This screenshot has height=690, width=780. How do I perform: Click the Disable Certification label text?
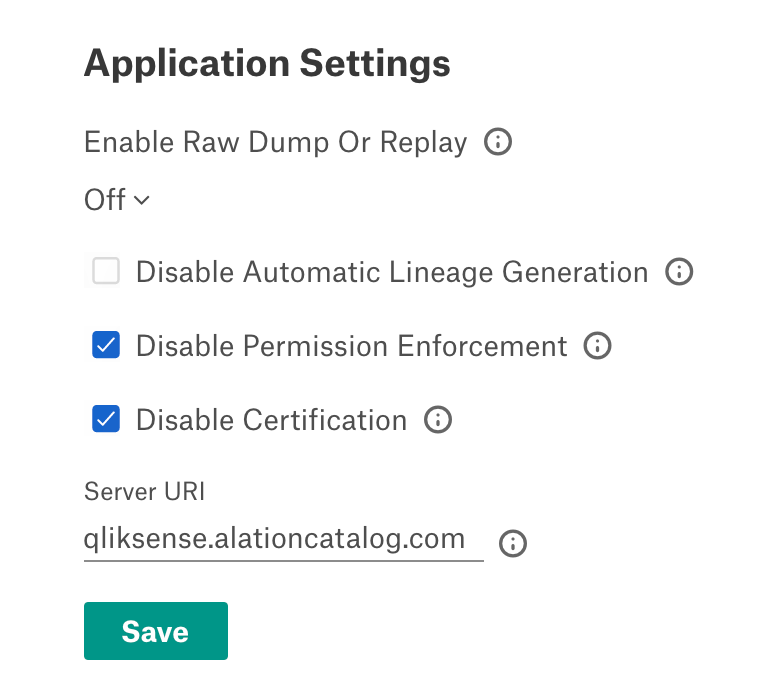tap(272, 420)
